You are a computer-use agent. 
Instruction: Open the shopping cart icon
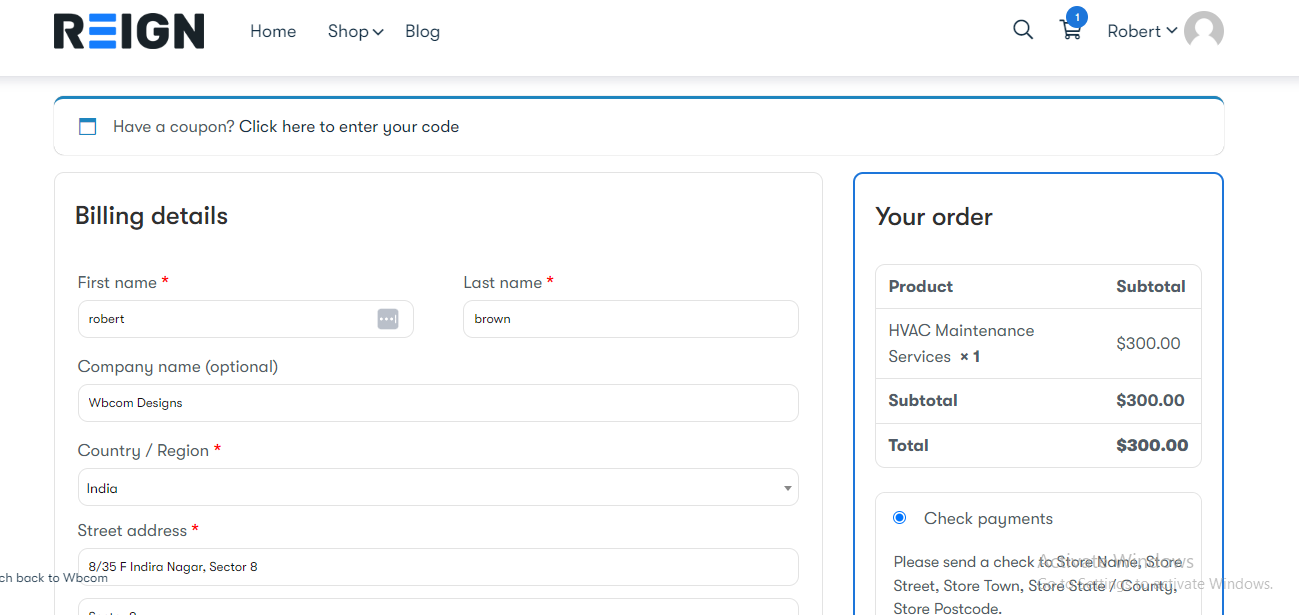click(x=1070, y=31)
